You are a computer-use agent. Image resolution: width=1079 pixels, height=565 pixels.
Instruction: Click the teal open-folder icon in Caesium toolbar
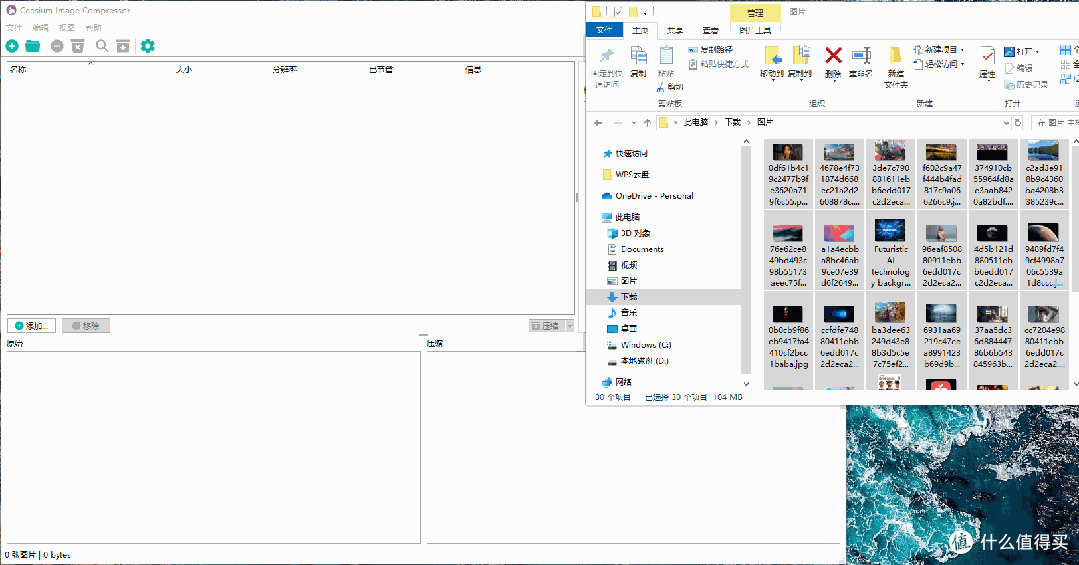(32, 46)
